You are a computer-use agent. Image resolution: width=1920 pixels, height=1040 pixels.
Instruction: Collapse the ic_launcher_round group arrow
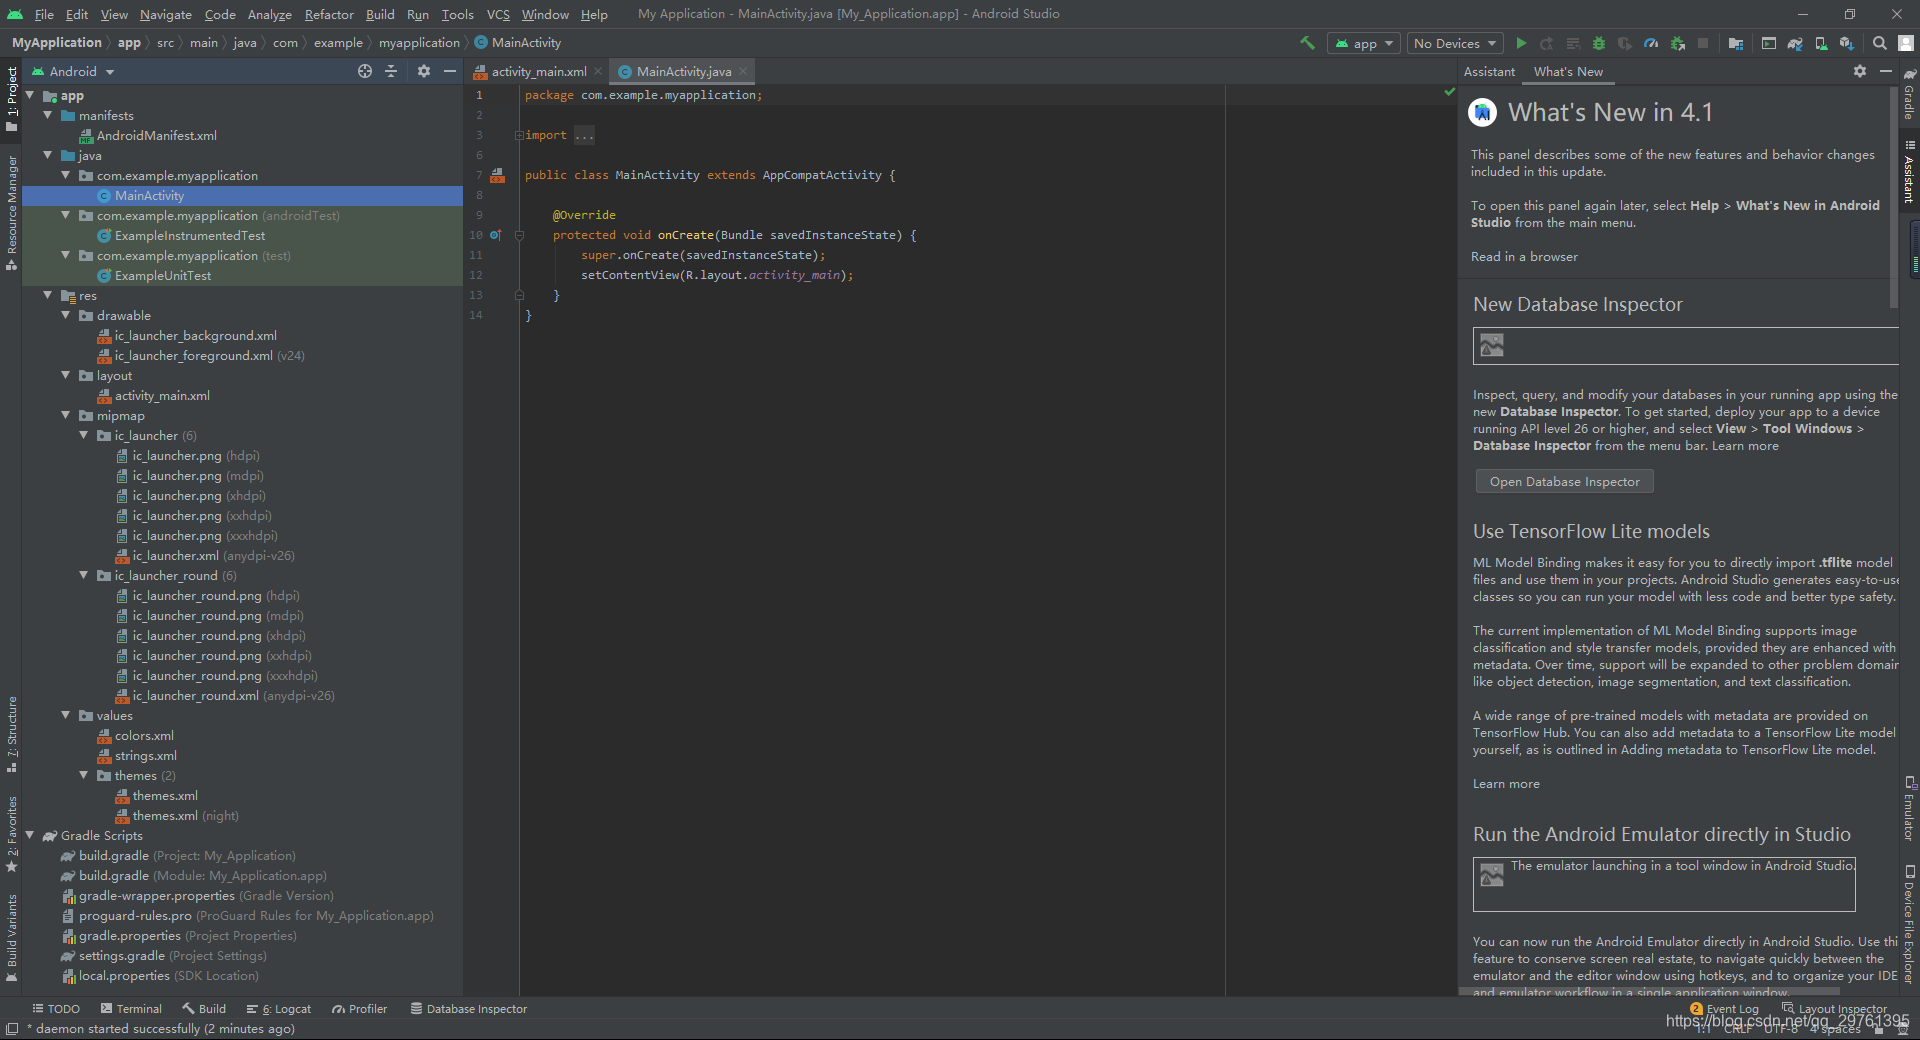click(83, 575)
